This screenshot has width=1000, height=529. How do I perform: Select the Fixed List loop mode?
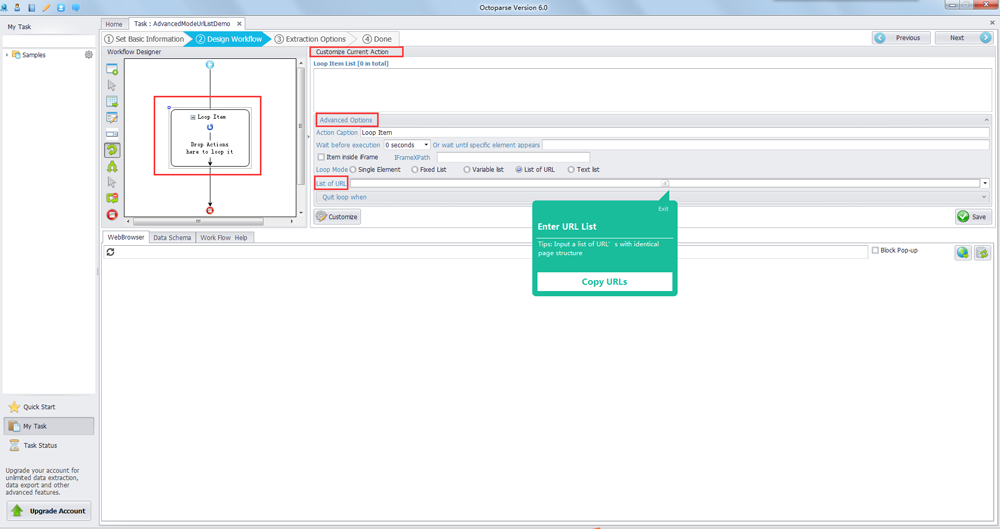click(415, 170)
